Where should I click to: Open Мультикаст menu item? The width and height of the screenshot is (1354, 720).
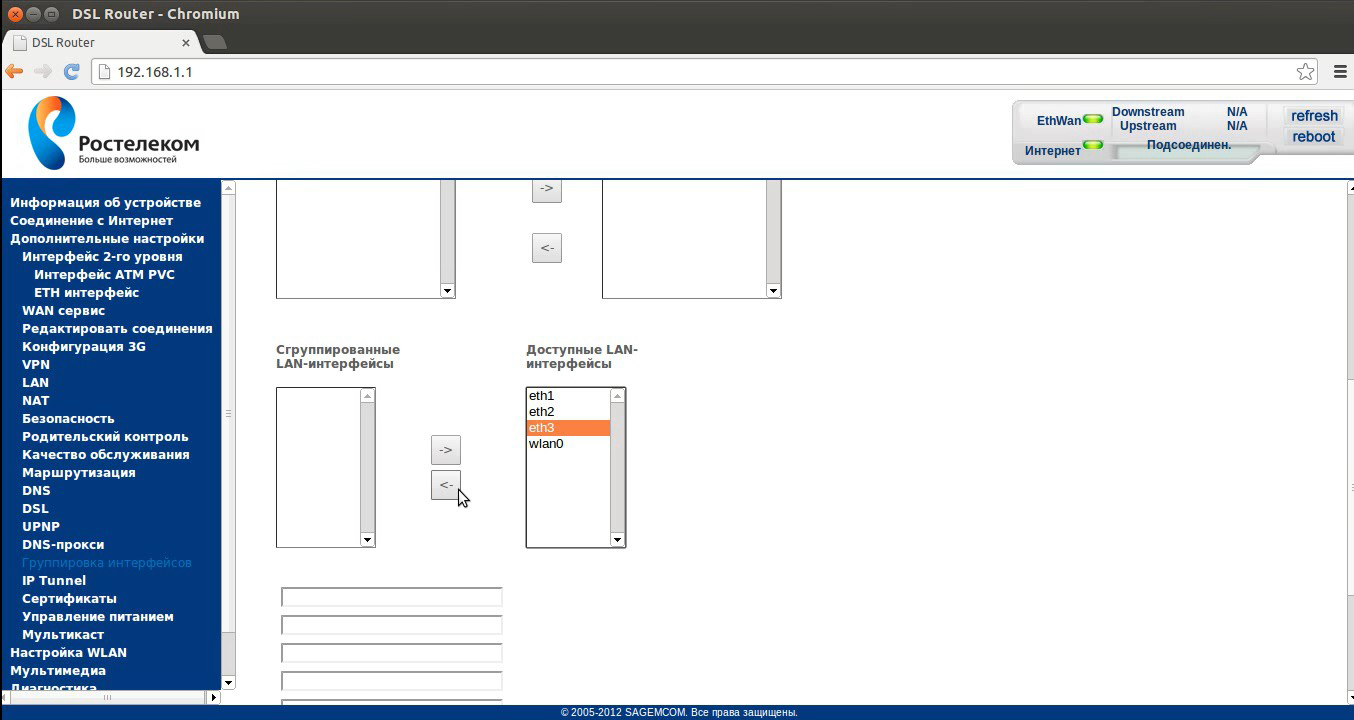click(63, 634)
